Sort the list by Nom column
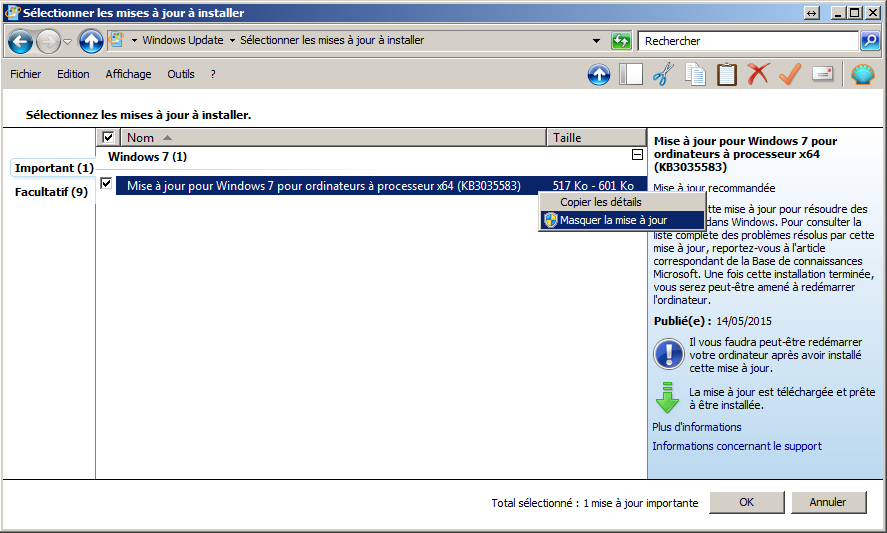 333,137
